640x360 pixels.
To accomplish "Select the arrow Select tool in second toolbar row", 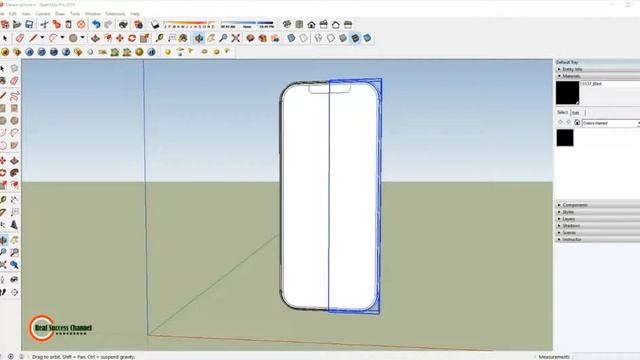I will coord(5,38).
